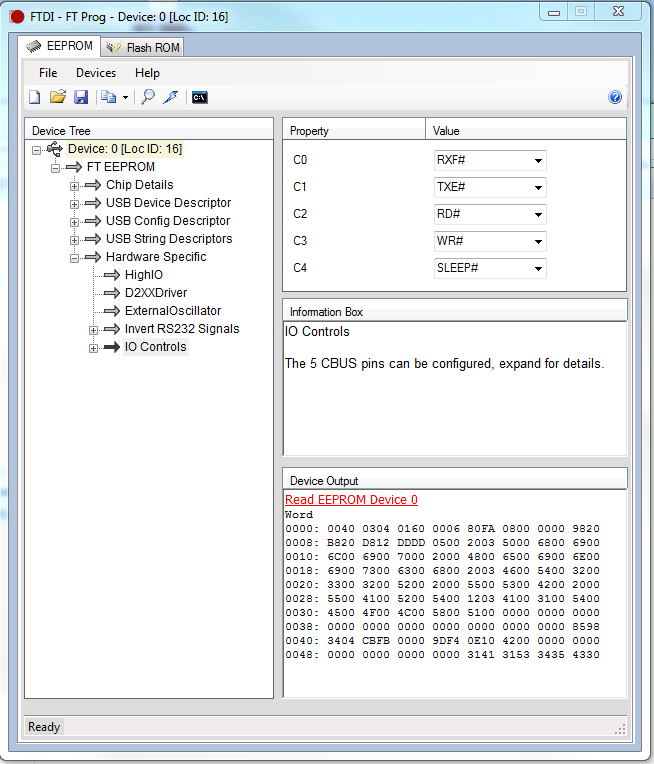
Task: Scan and parse with the magnifier icon
Action: 148,97
